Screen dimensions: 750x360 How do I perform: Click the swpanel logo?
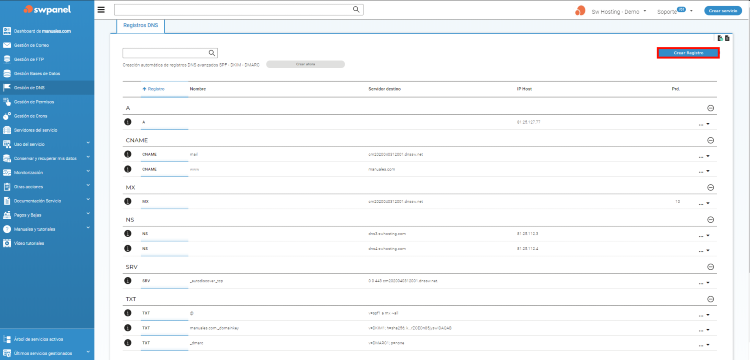pos(46,9)
